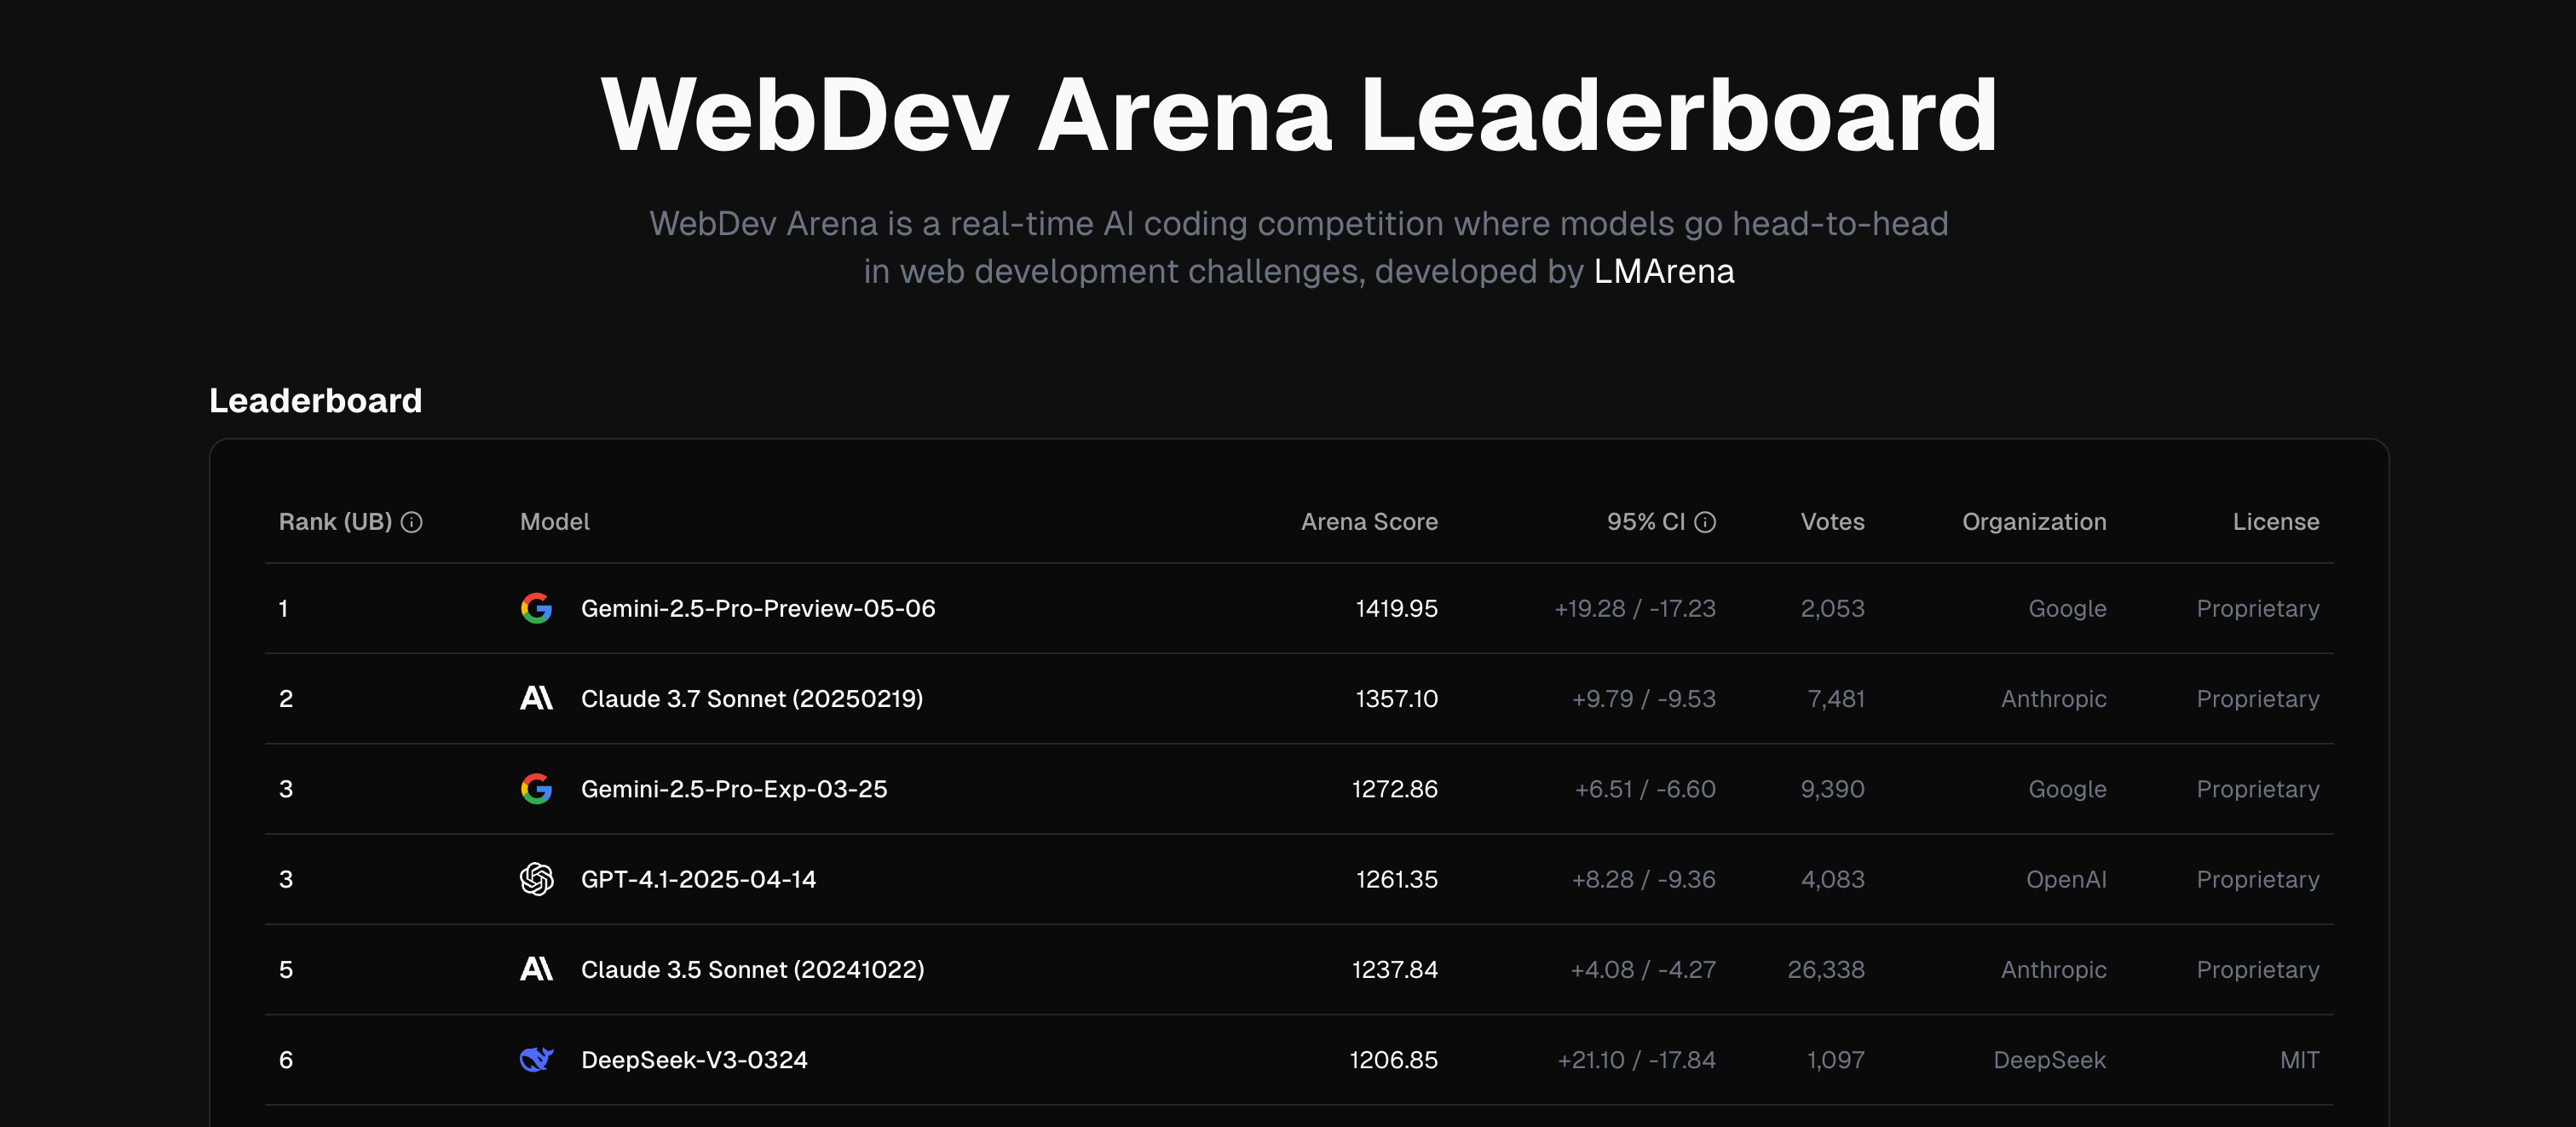Click the Gemini-2.5-Pro-Exp-03-25 model name
The width and height of the screenshot is (2576, 1127).
pyautogui.click(x=733, y=789)
